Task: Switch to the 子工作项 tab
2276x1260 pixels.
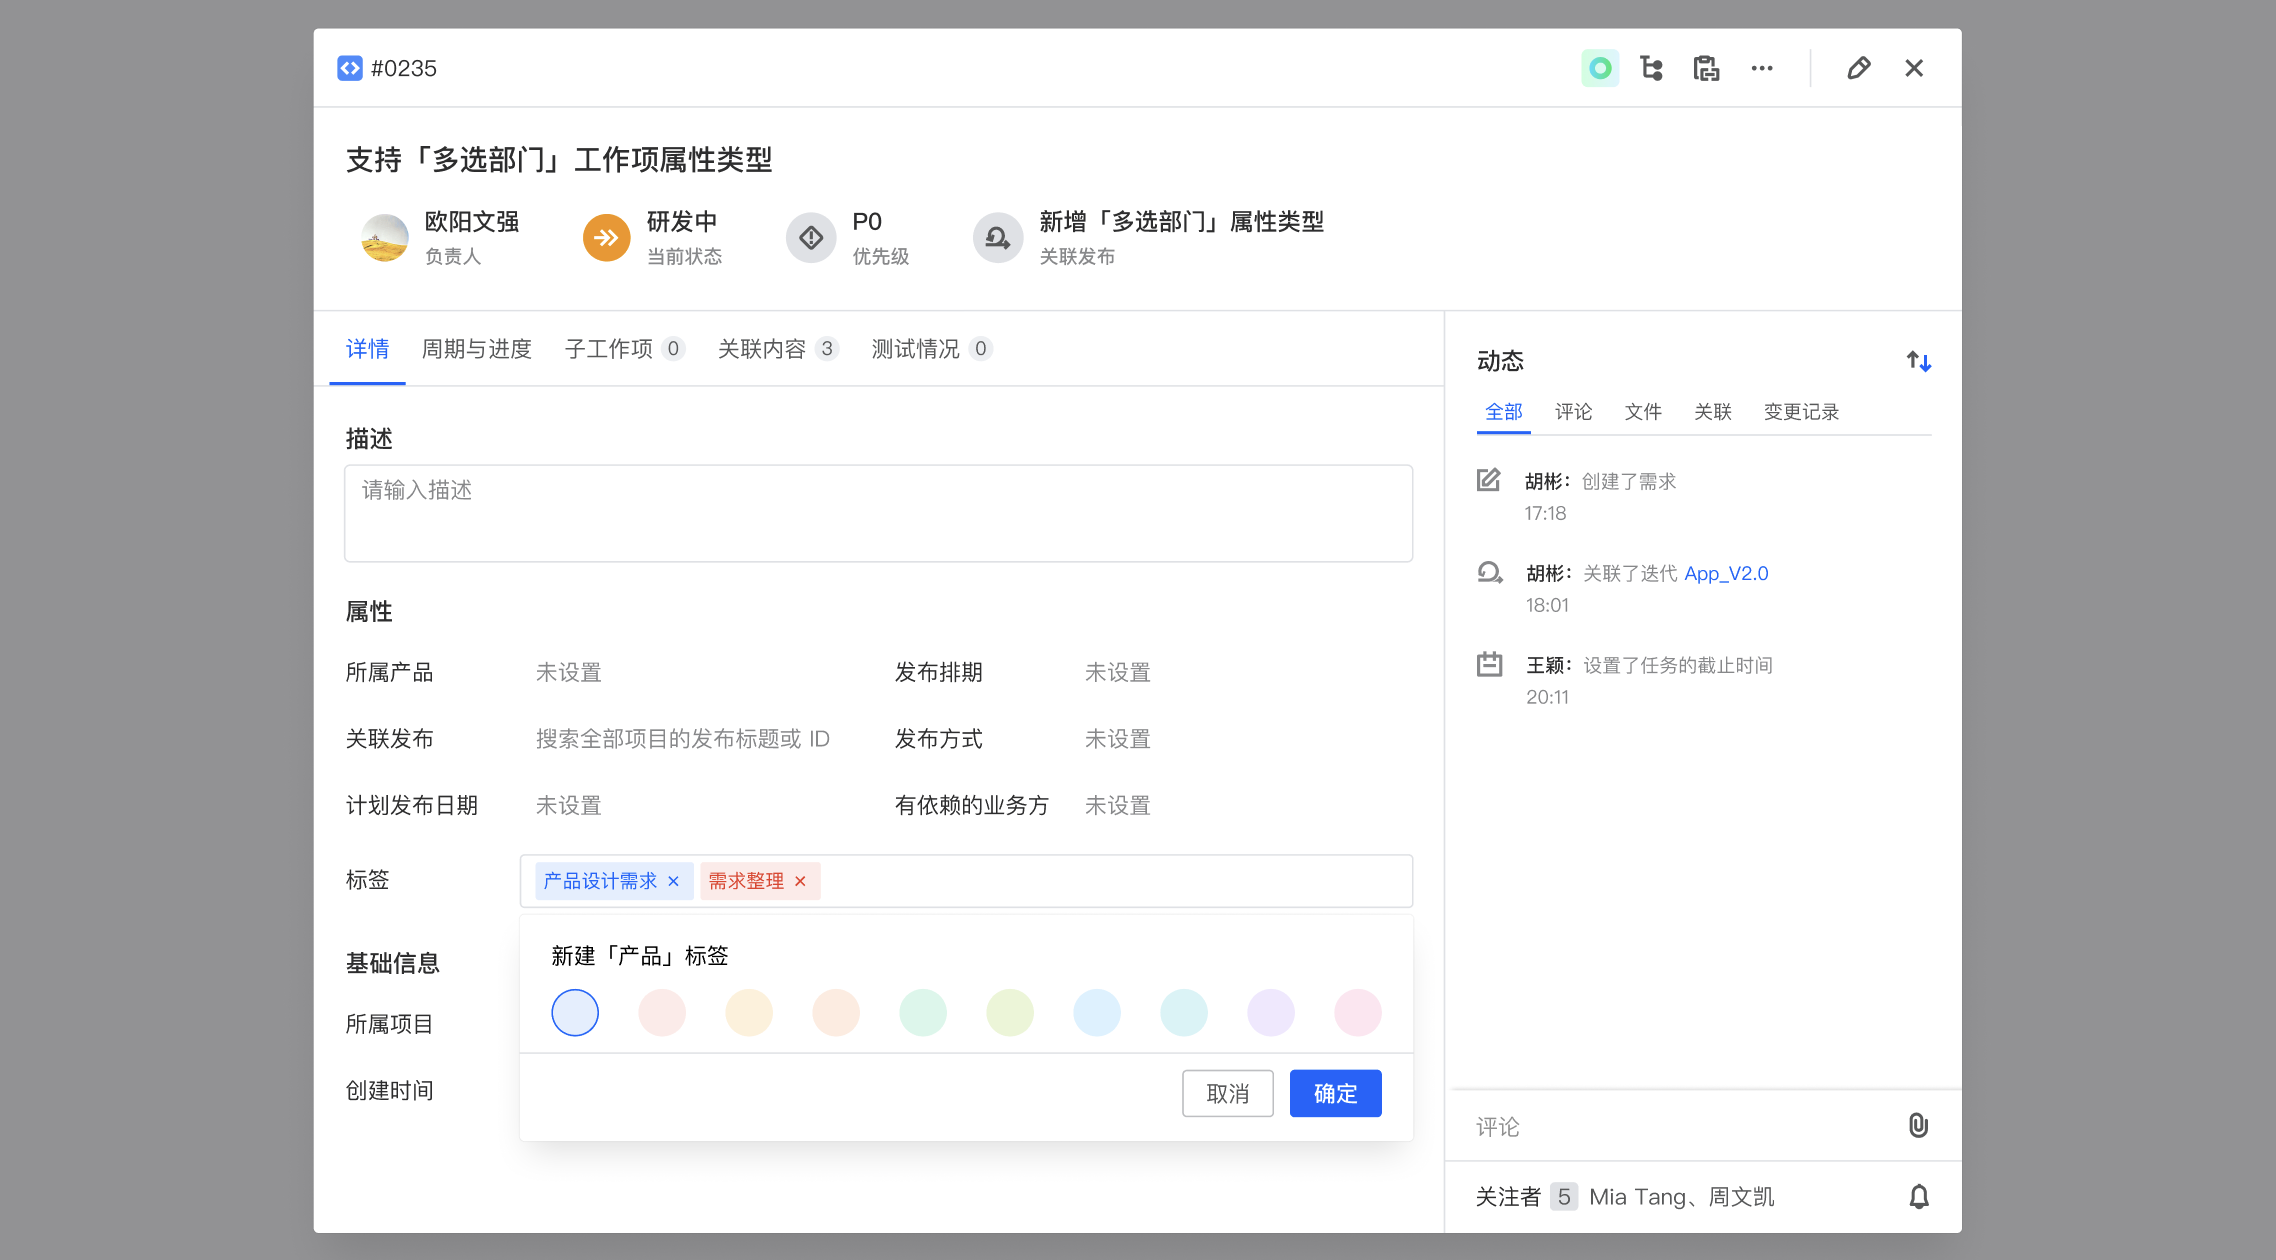Action: tap(608, 348)
